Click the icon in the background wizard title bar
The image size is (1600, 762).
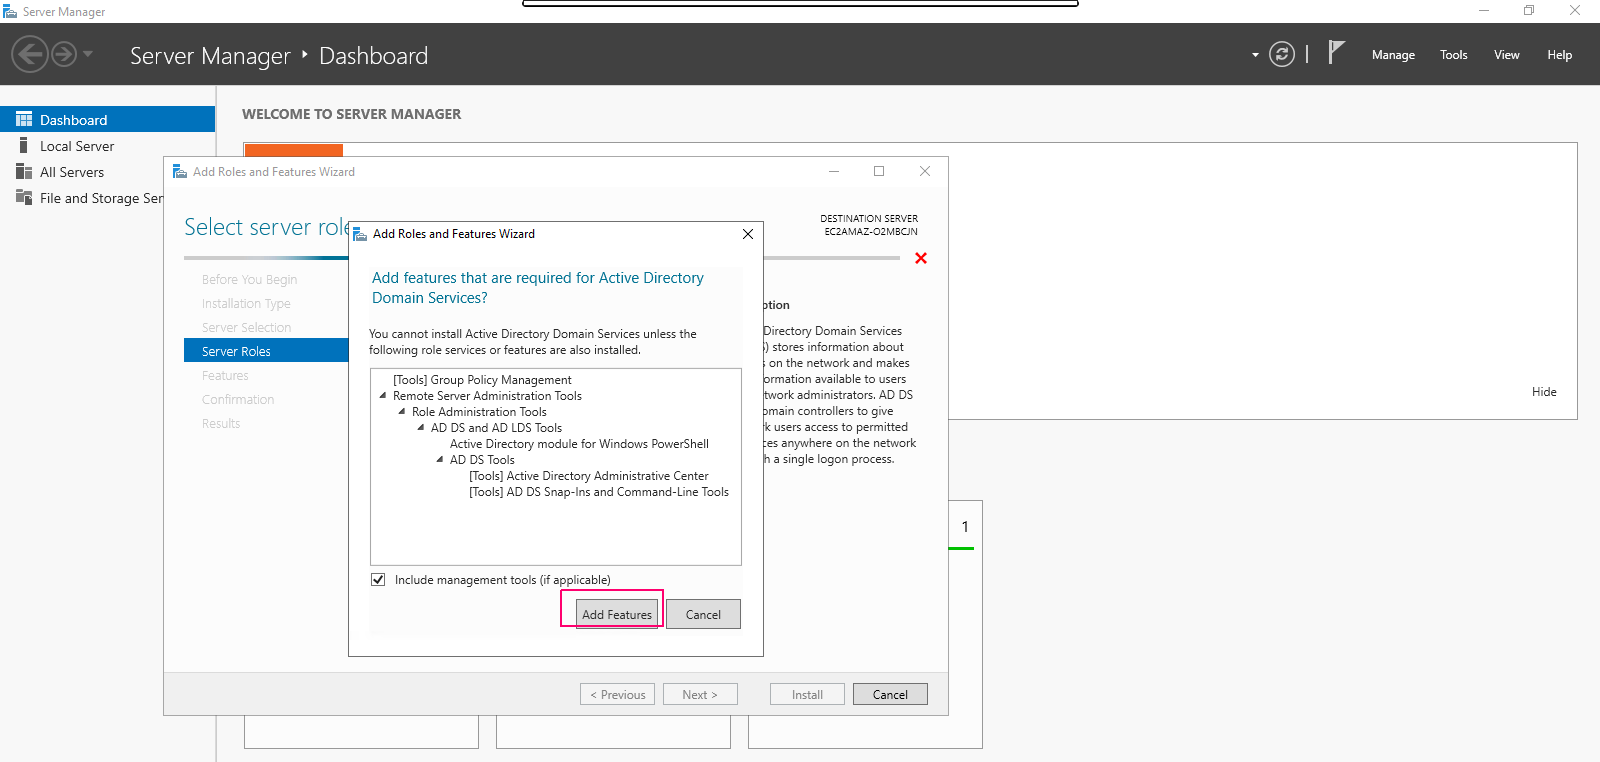coord(180,172)
